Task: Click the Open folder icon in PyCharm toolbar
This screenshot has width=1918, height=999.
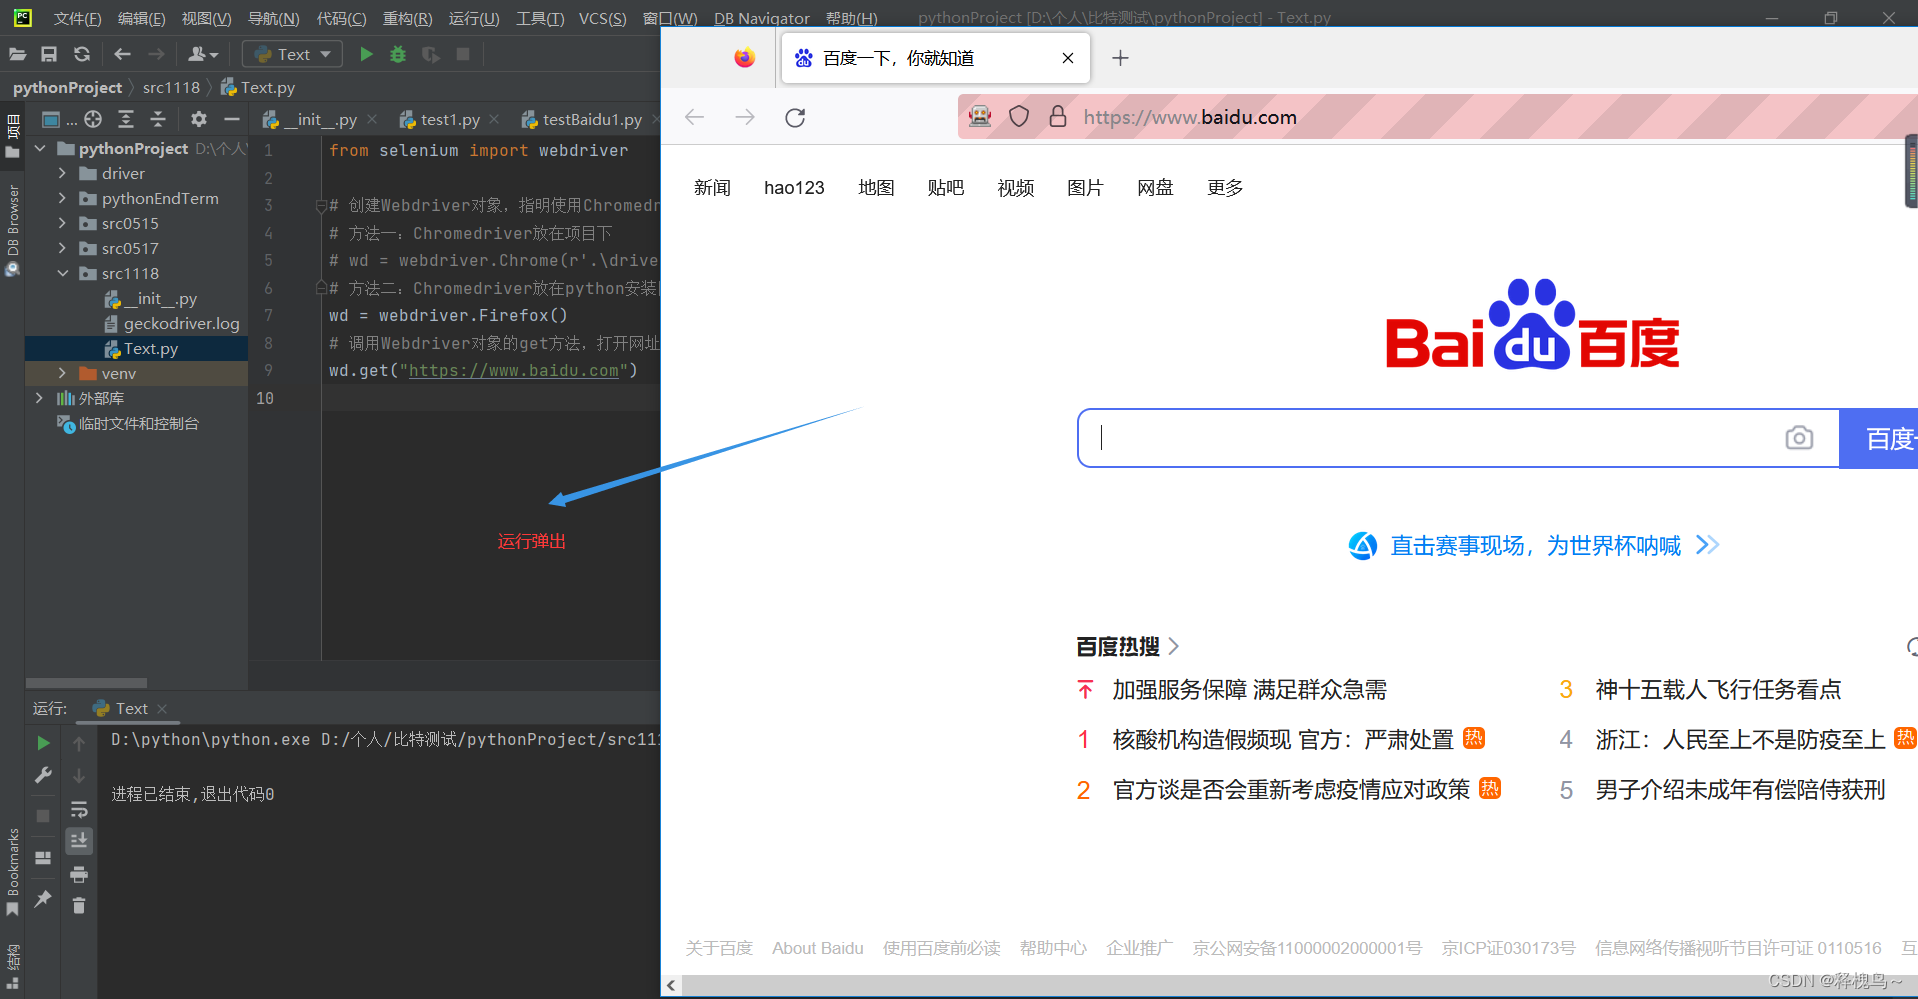Action: (x=17, y=54)
